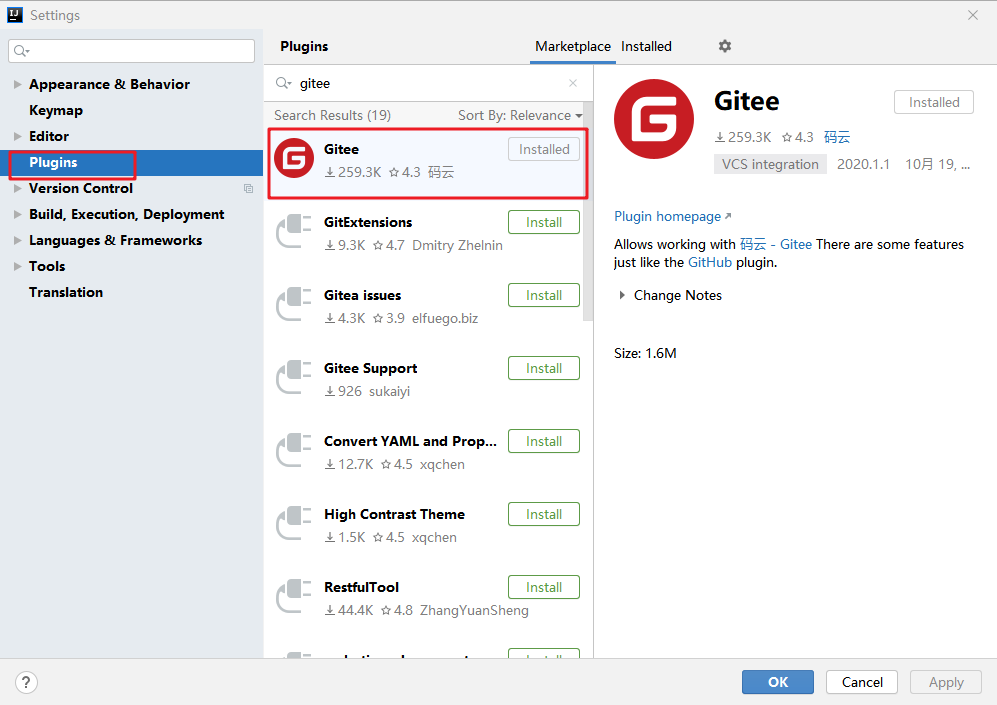This screenshot has height=705, width=997.
Task: Click the Gitee Support plugin icon
Action: (x=294, y=378)
